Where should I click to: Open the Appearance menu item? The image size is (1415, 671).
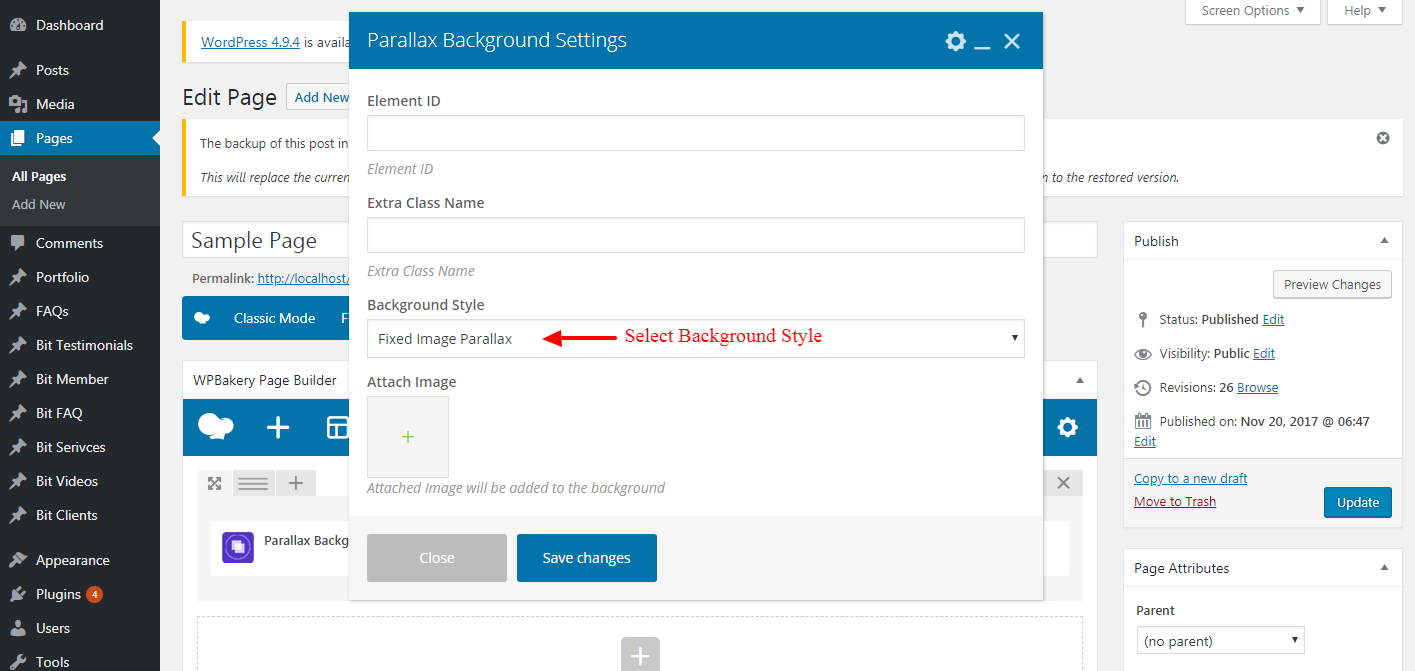click(x=72, y=560)
